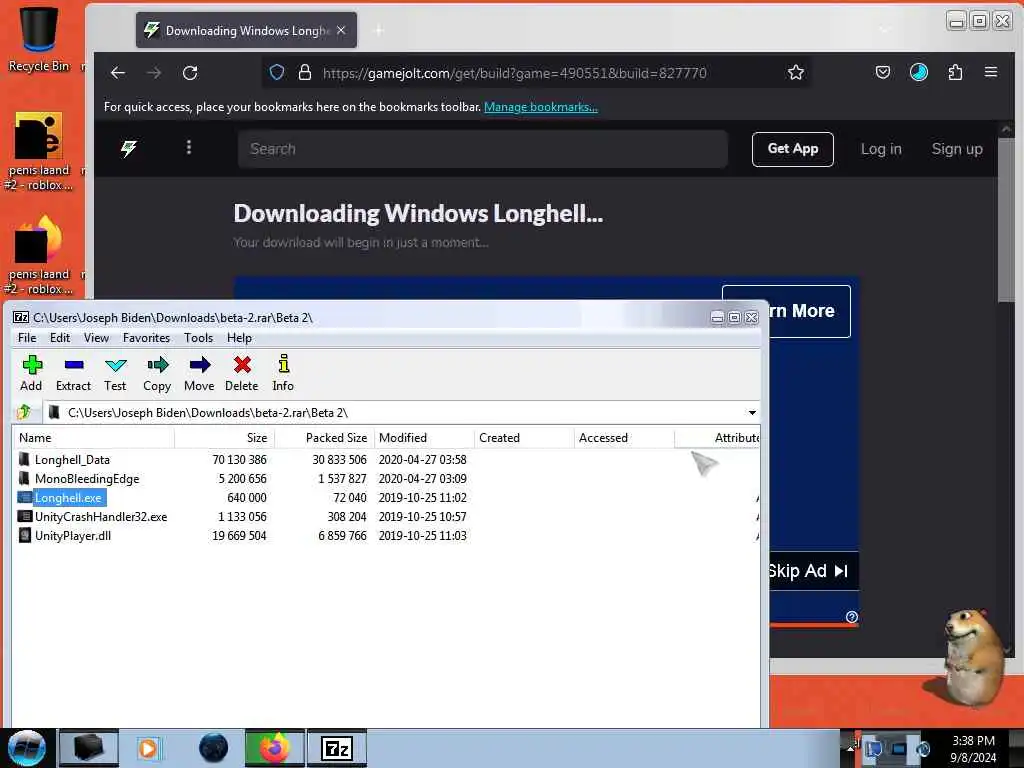Click the Log in link

point(881,149)
